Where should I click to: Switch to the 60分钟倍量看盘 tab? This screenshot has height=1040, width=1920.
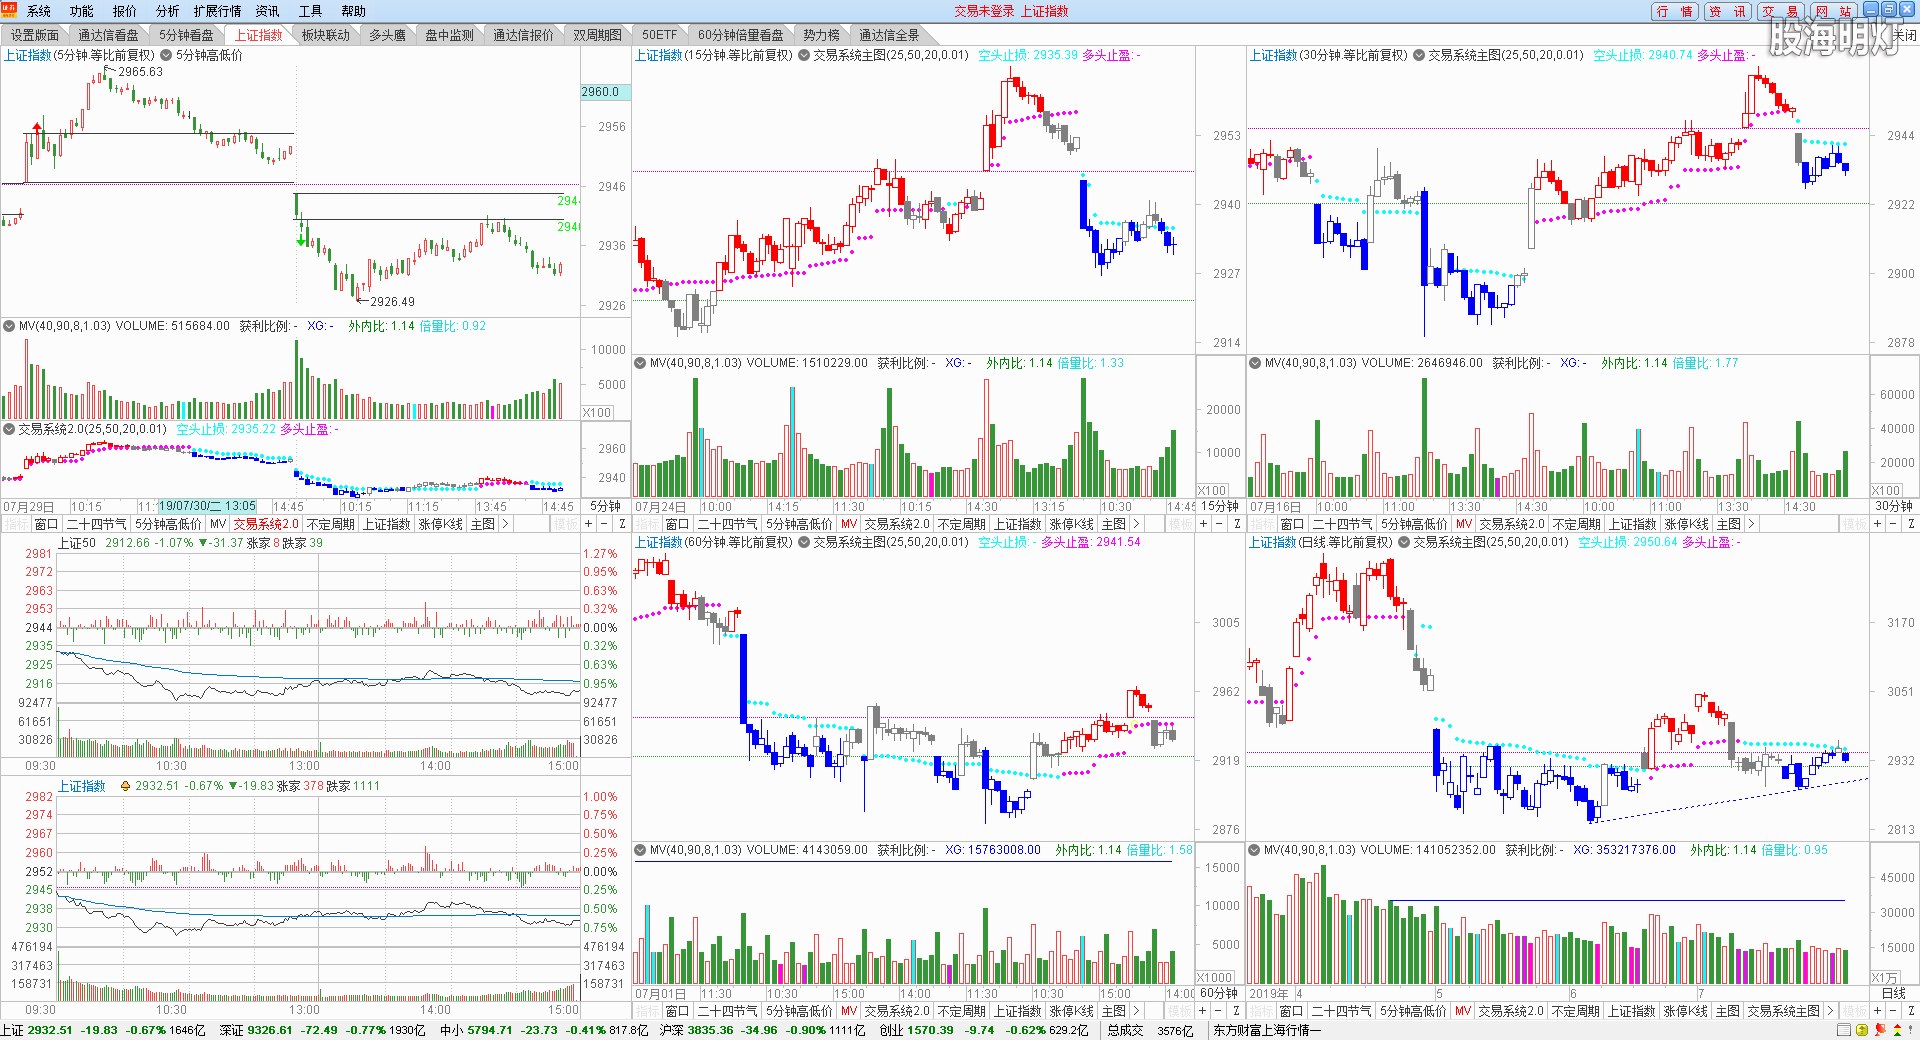tap(741, 35)
